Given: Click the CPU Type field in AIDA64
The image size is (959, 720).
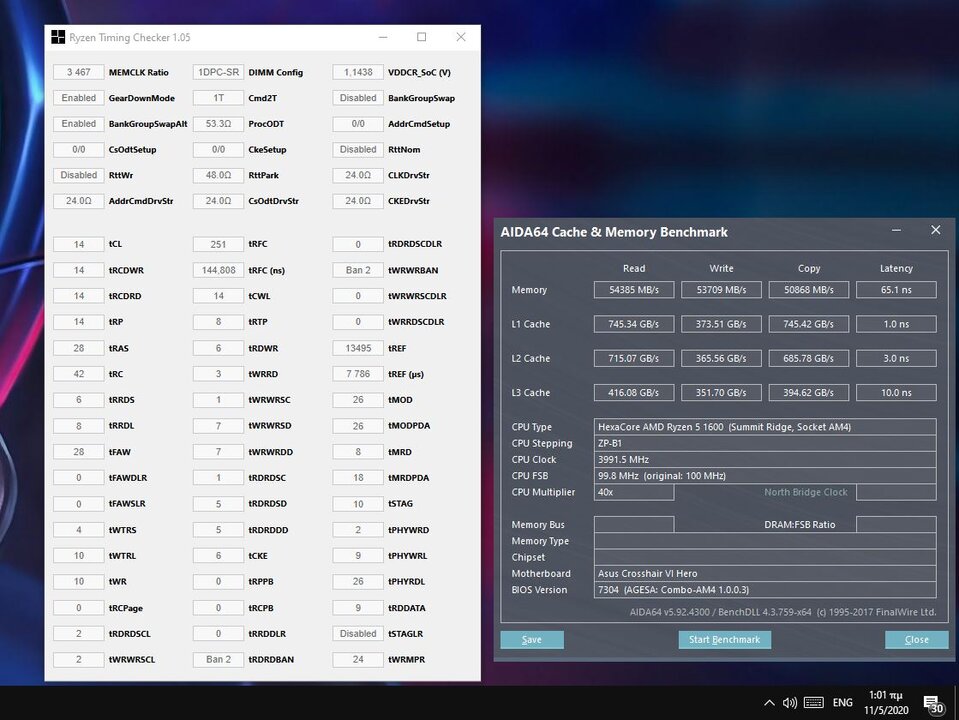Looking at the screenshot, I should click(765, 427).
